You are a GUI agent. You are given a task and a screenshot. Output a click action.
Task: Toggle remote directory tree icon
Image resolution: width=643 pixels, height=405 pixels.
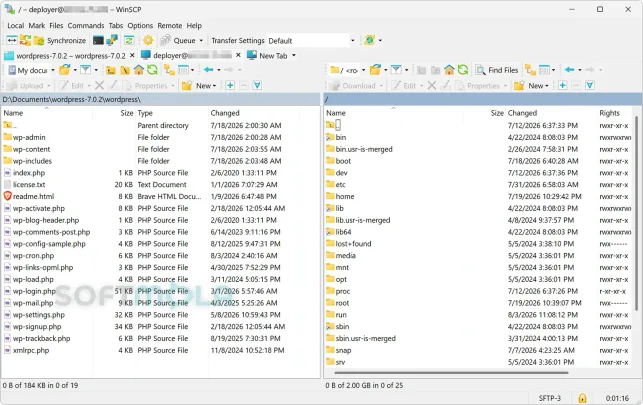530,70
